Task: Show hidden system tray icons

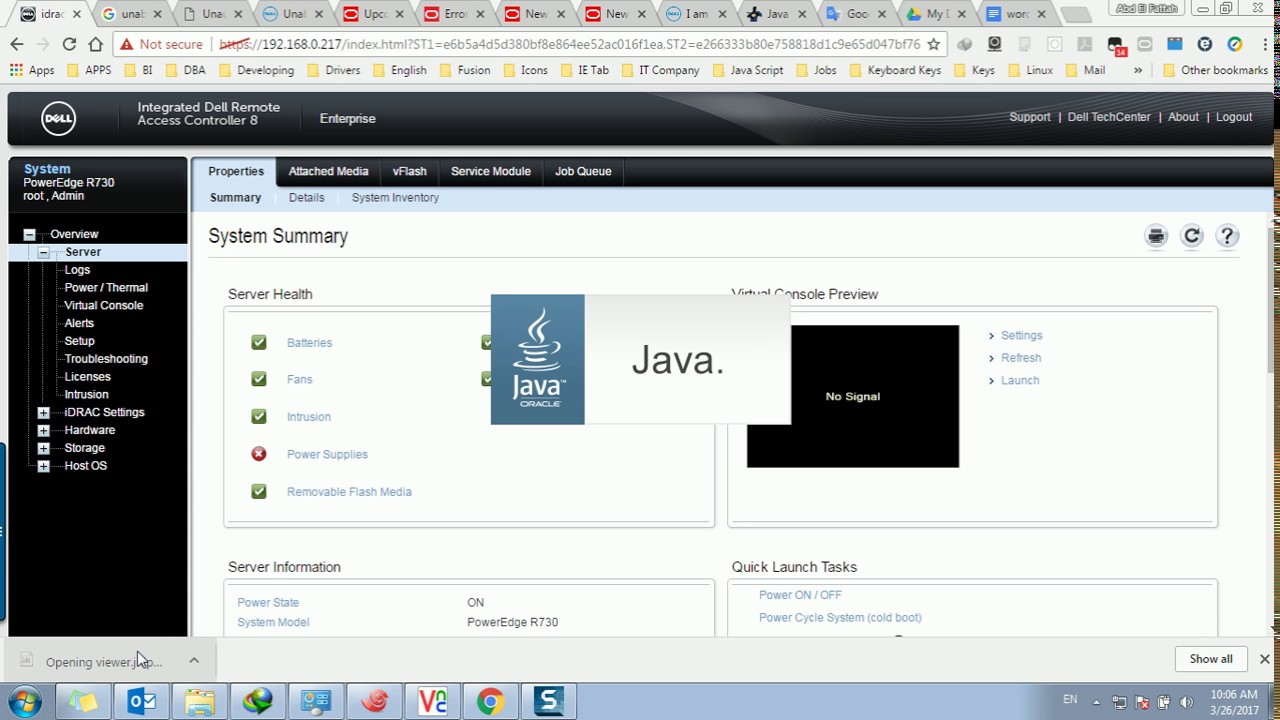Action: coord(1096,702)
